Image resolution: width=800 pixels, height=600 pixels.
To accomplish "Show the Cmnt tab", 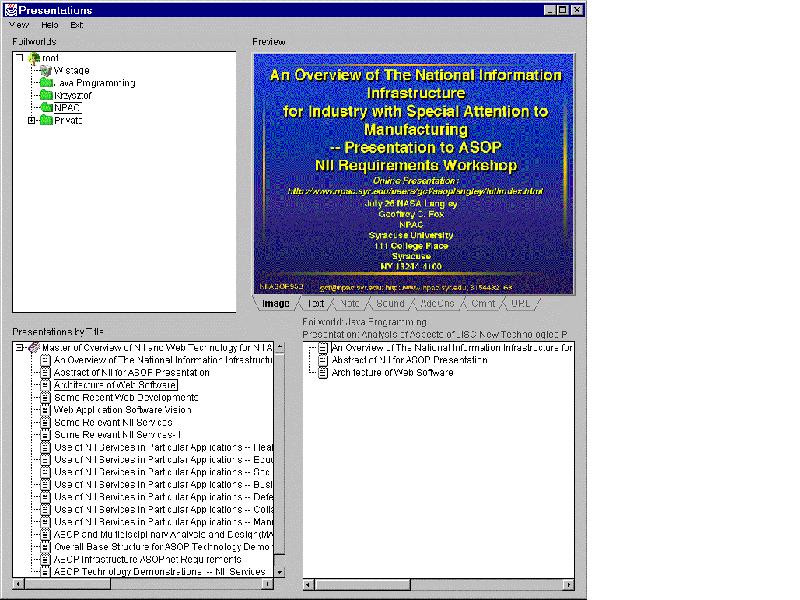I will 483,304.
